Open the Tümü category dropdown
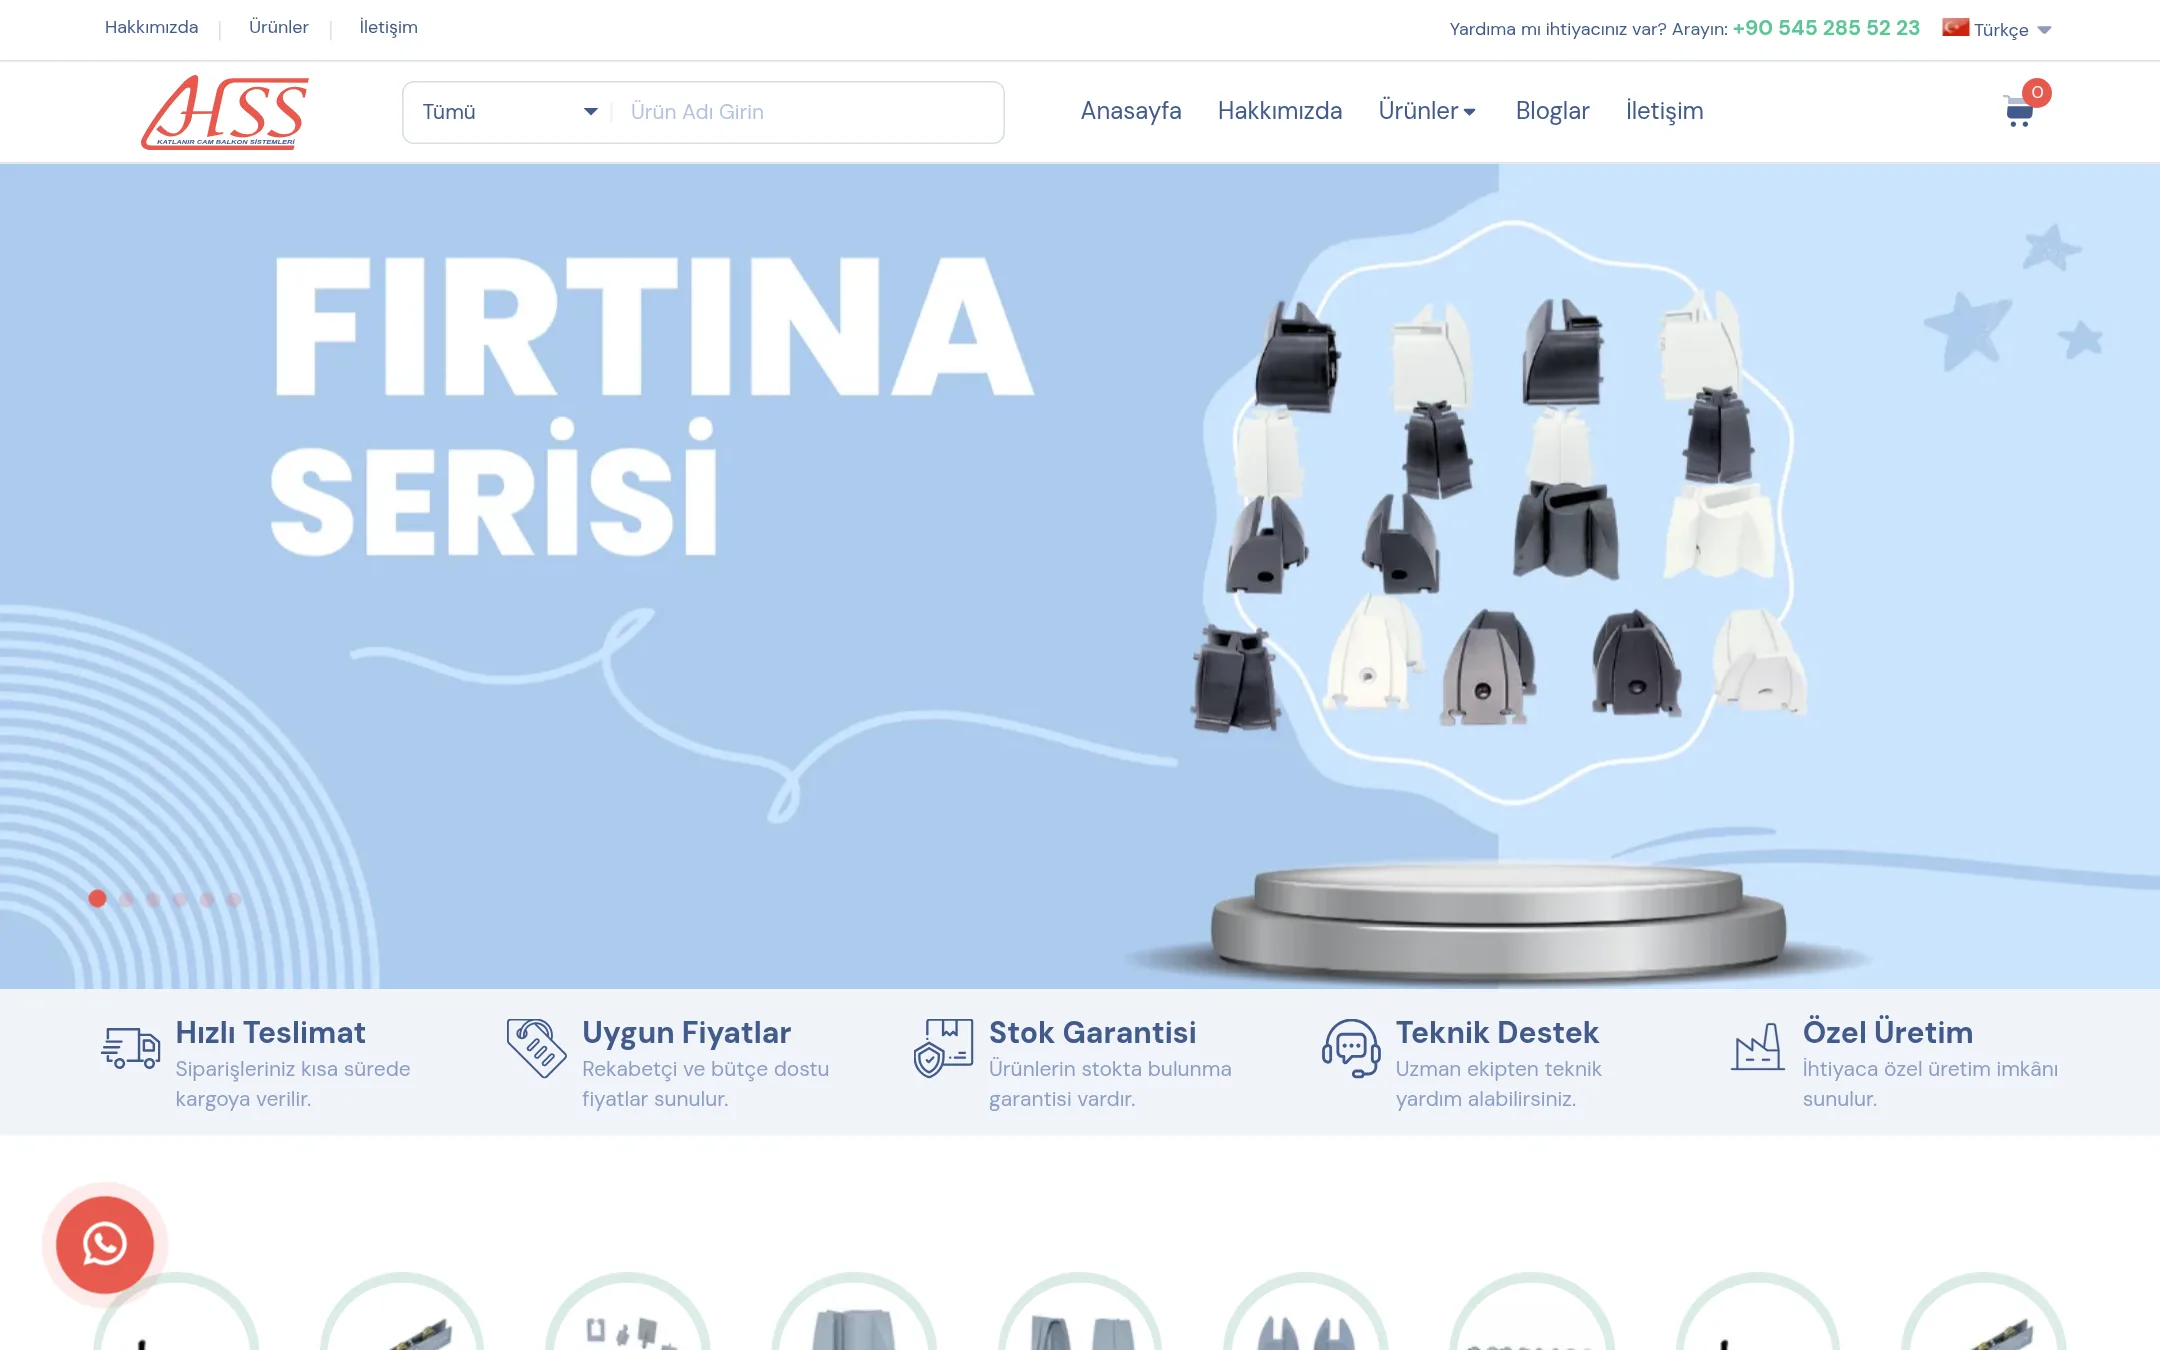 (508, 112)
